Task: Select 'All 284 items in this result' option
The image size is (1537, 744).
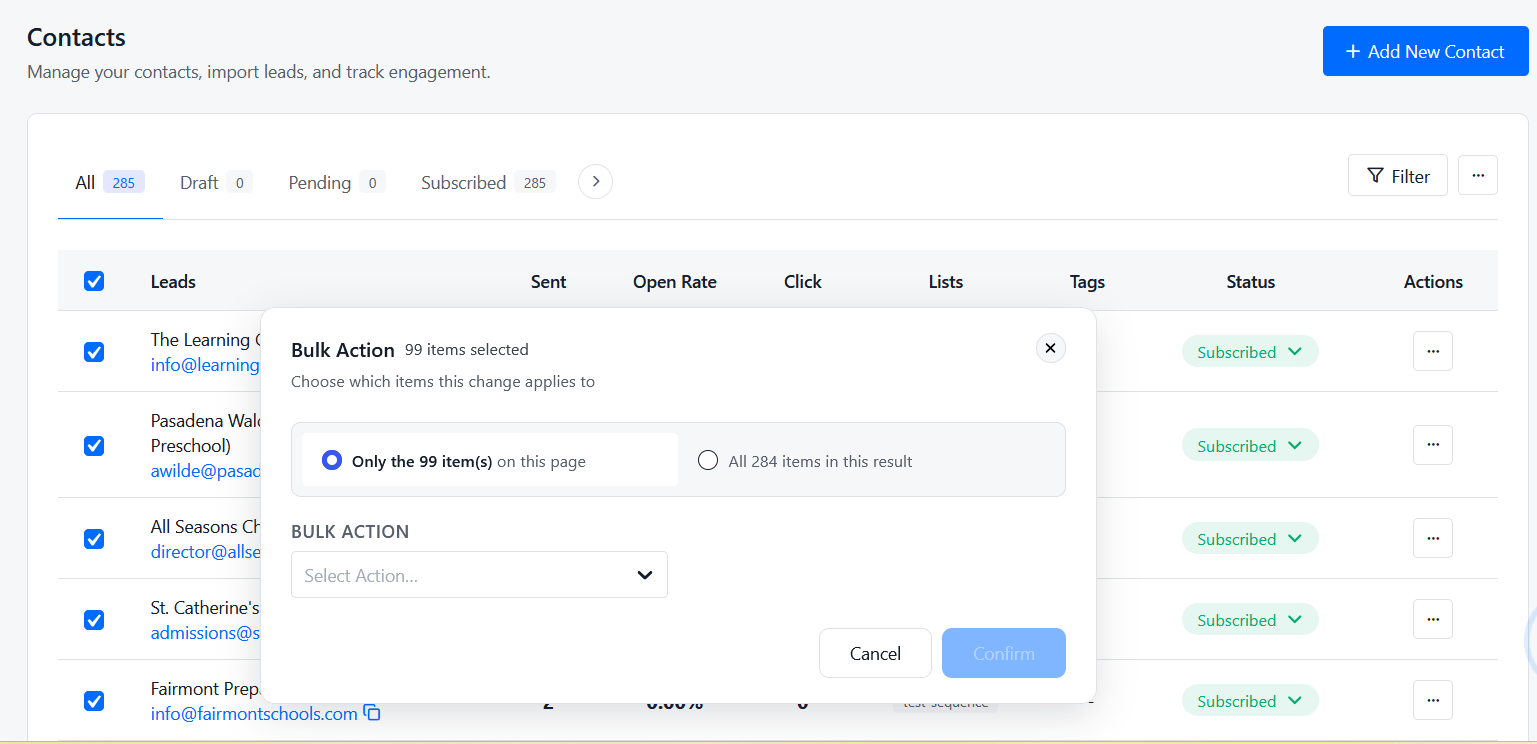Action: pos(805,461)
